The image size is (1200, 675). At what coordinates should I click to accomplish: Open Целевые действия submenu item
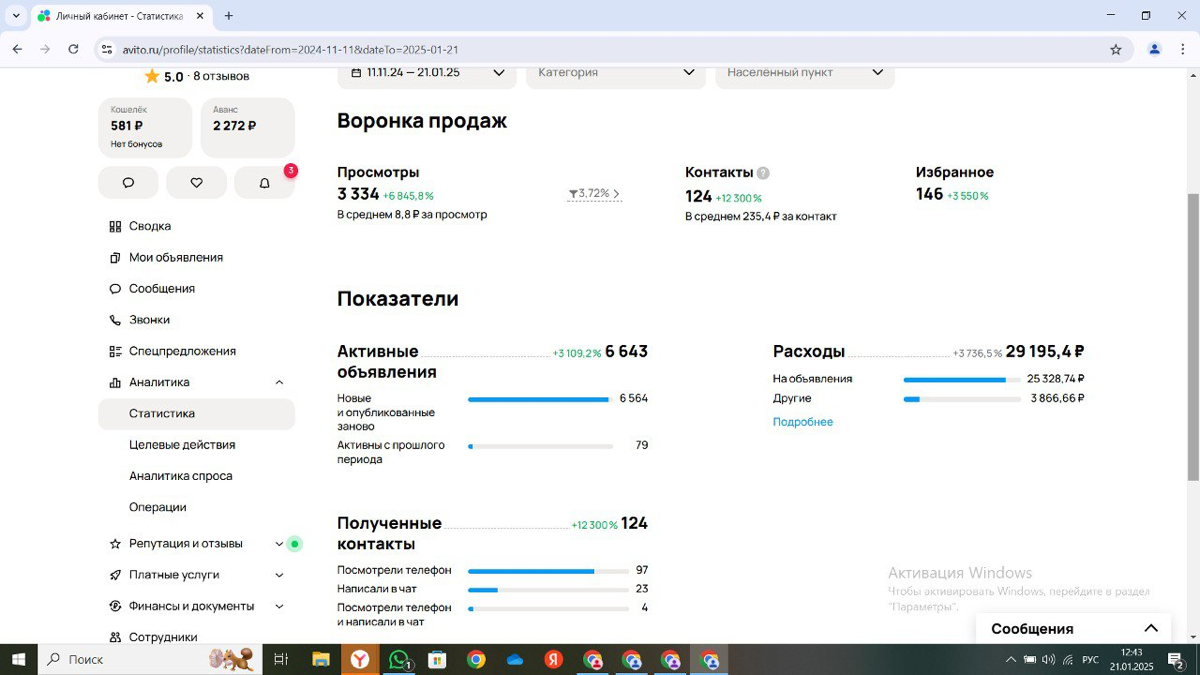[182, 445]
